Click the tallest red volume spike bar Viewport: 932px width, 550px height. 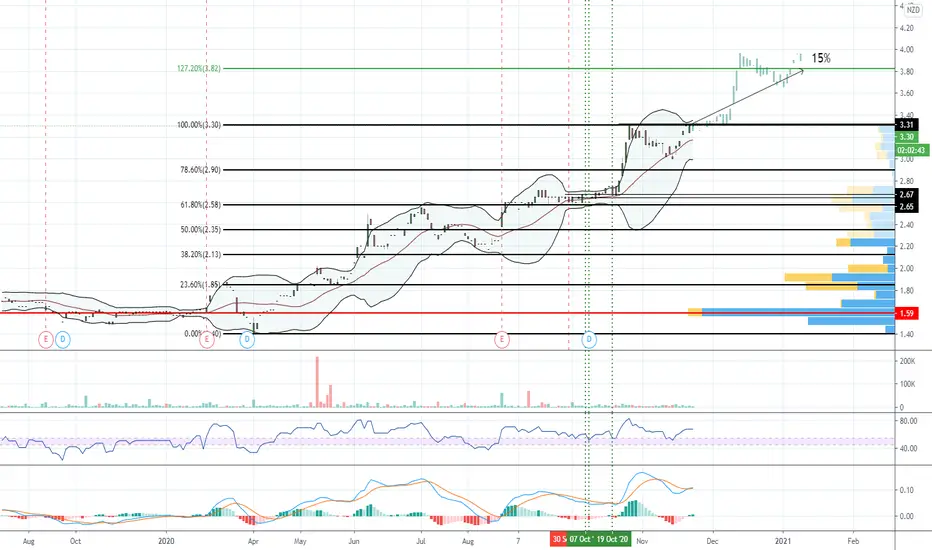317,382
